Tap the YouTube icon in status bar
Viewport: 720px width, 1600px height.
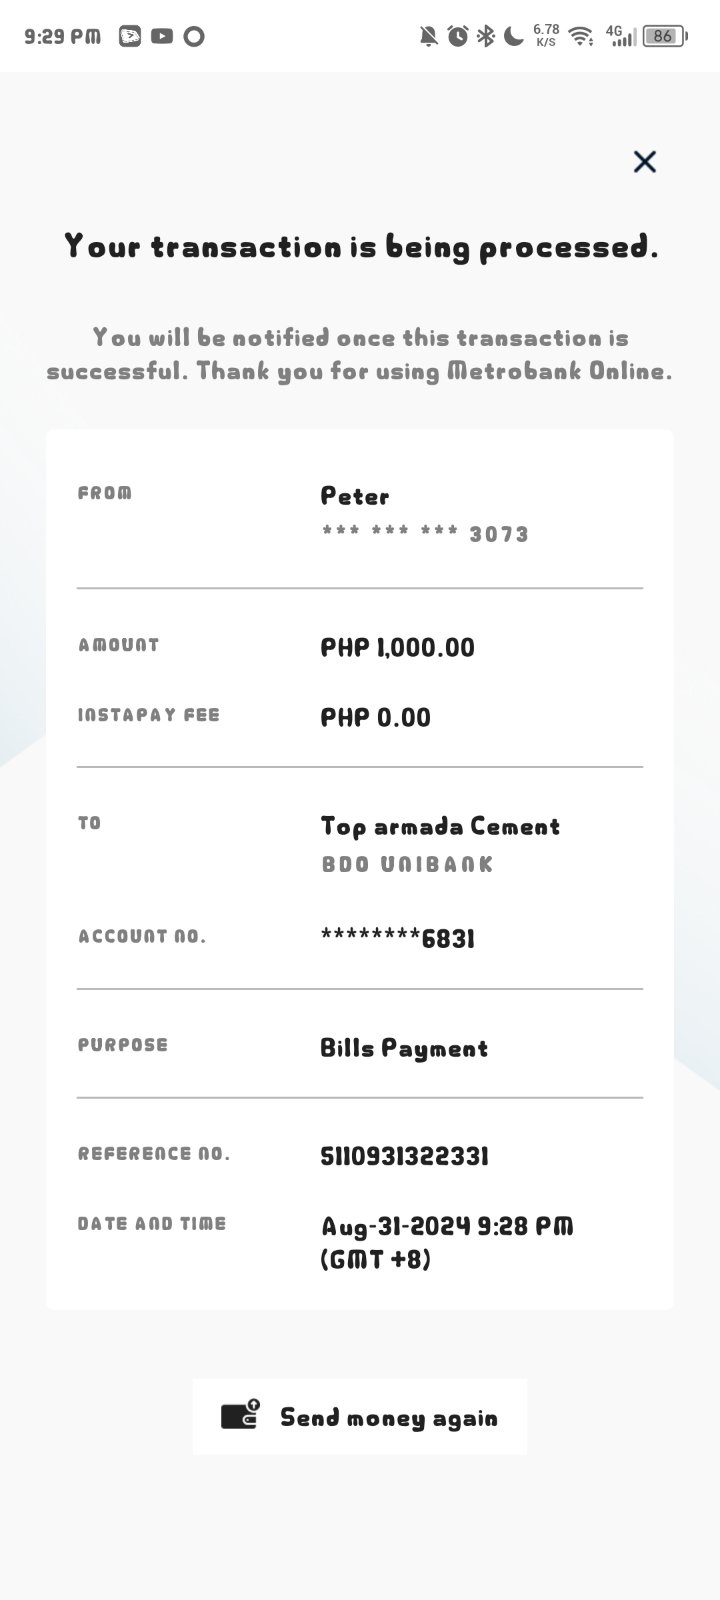point(162,36)
